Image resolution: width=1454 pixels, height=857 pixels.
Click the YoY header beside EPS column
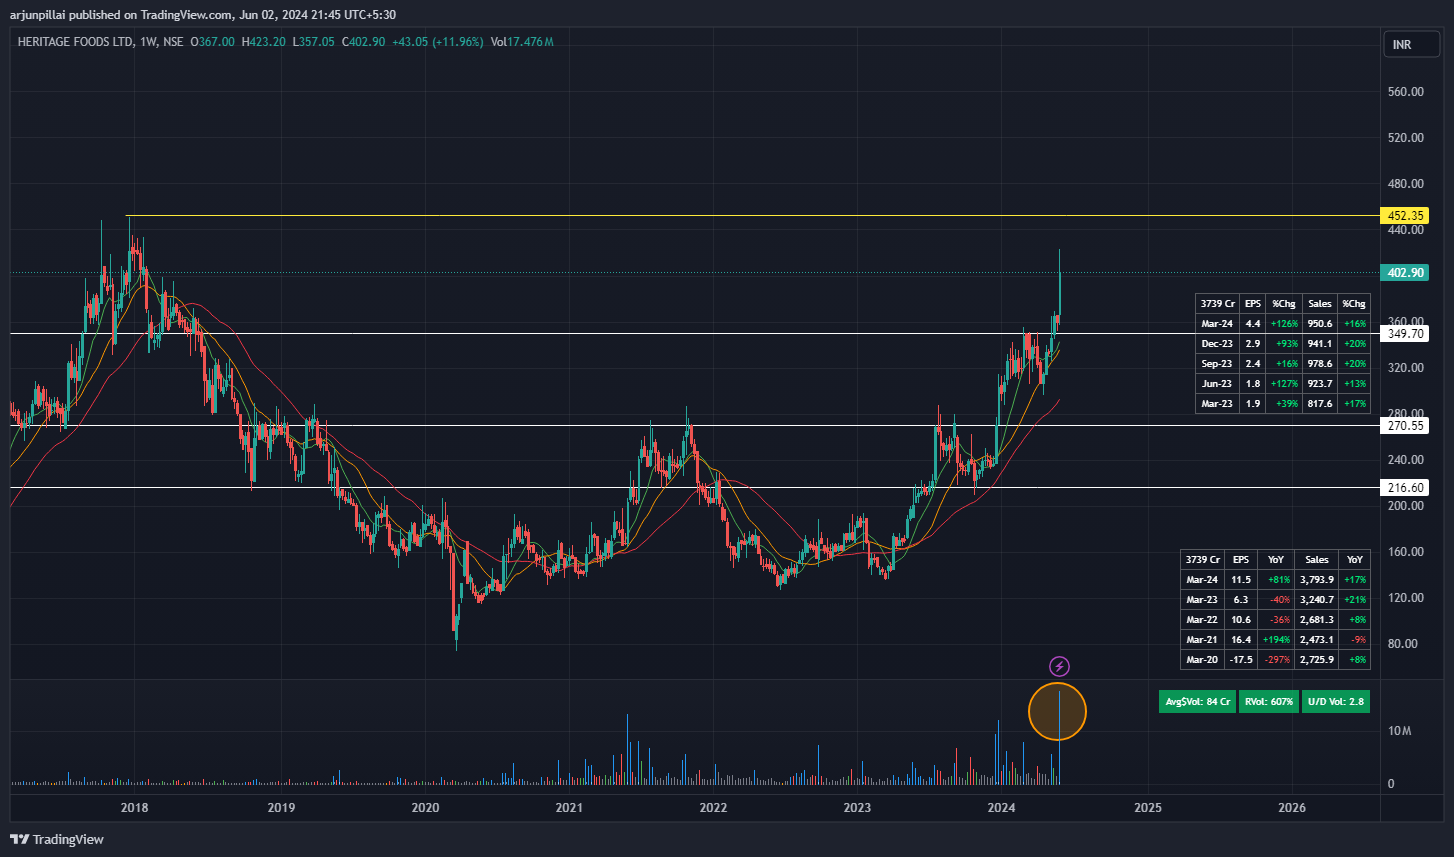(x=1277, y=560)
